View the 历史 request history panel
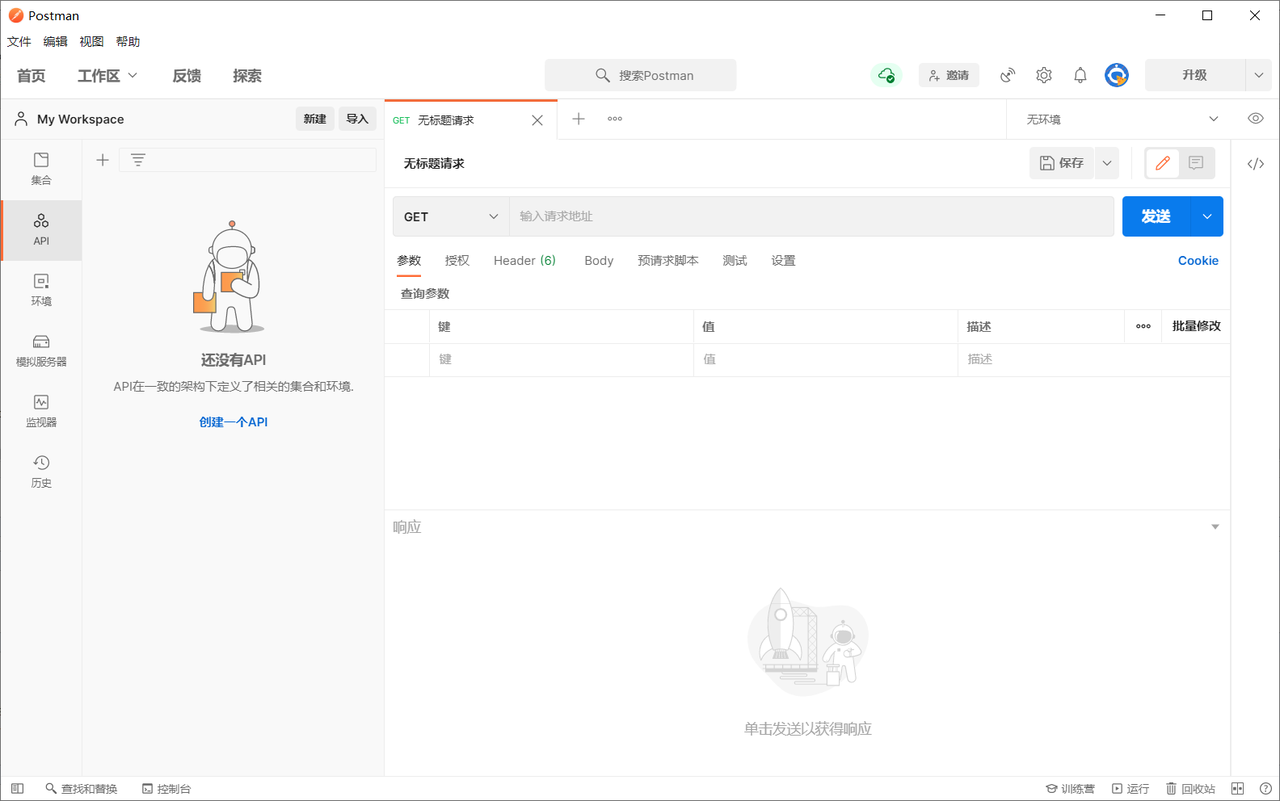The width and height of the screenshot is (1280, 801). point(41,470)
